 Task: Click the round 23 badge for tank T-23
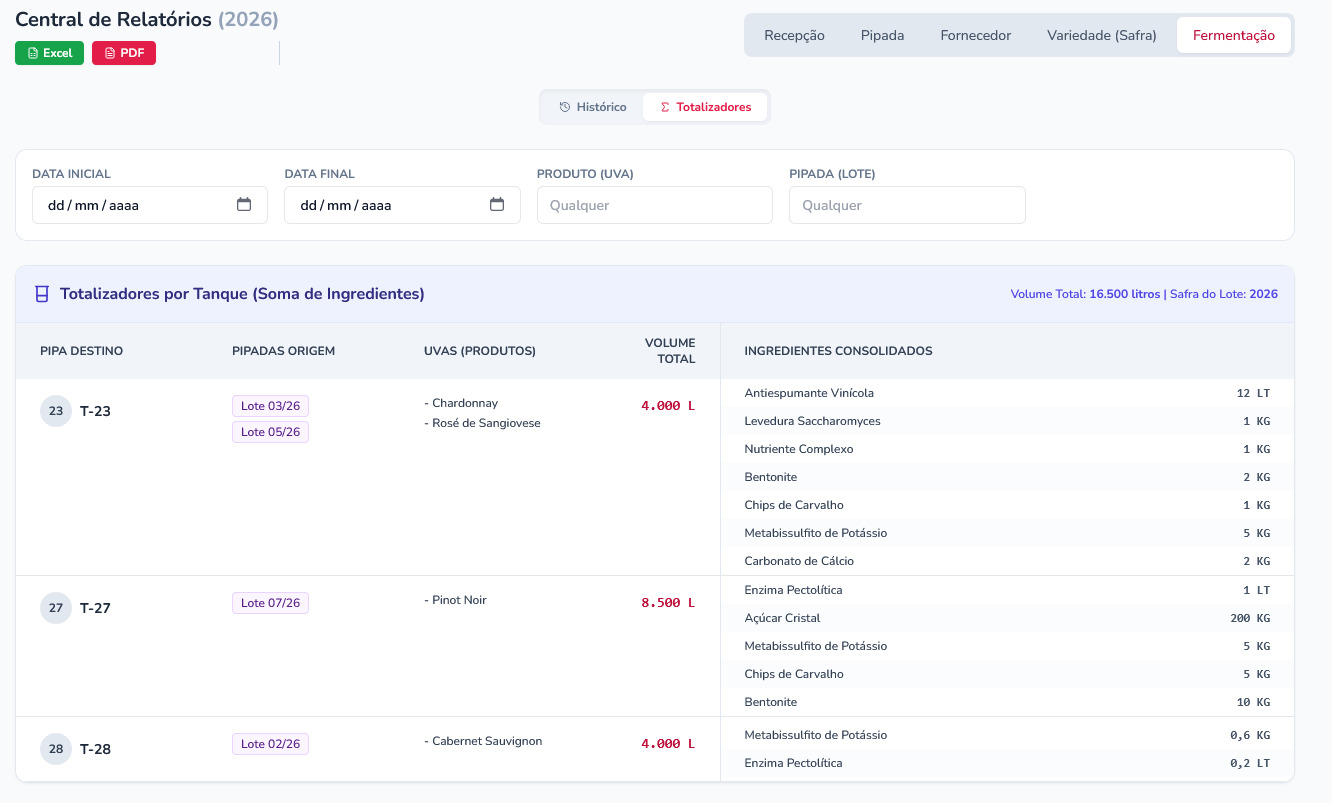56,411
